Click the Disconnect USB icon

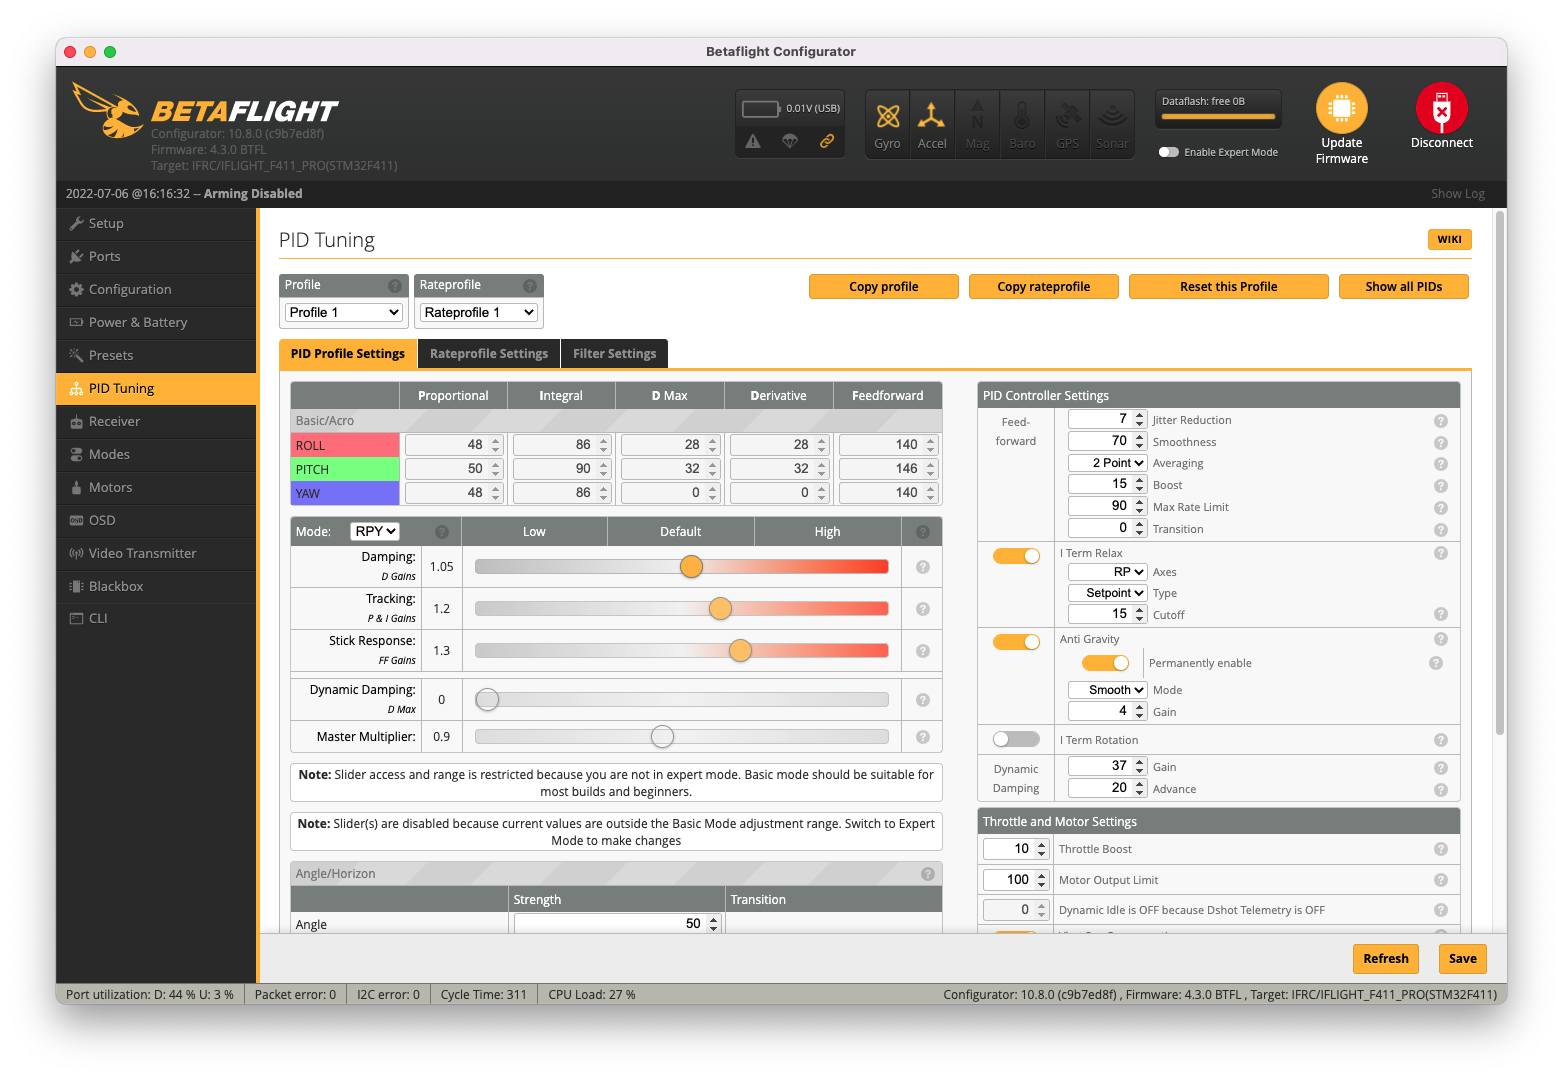[1441, 108]
